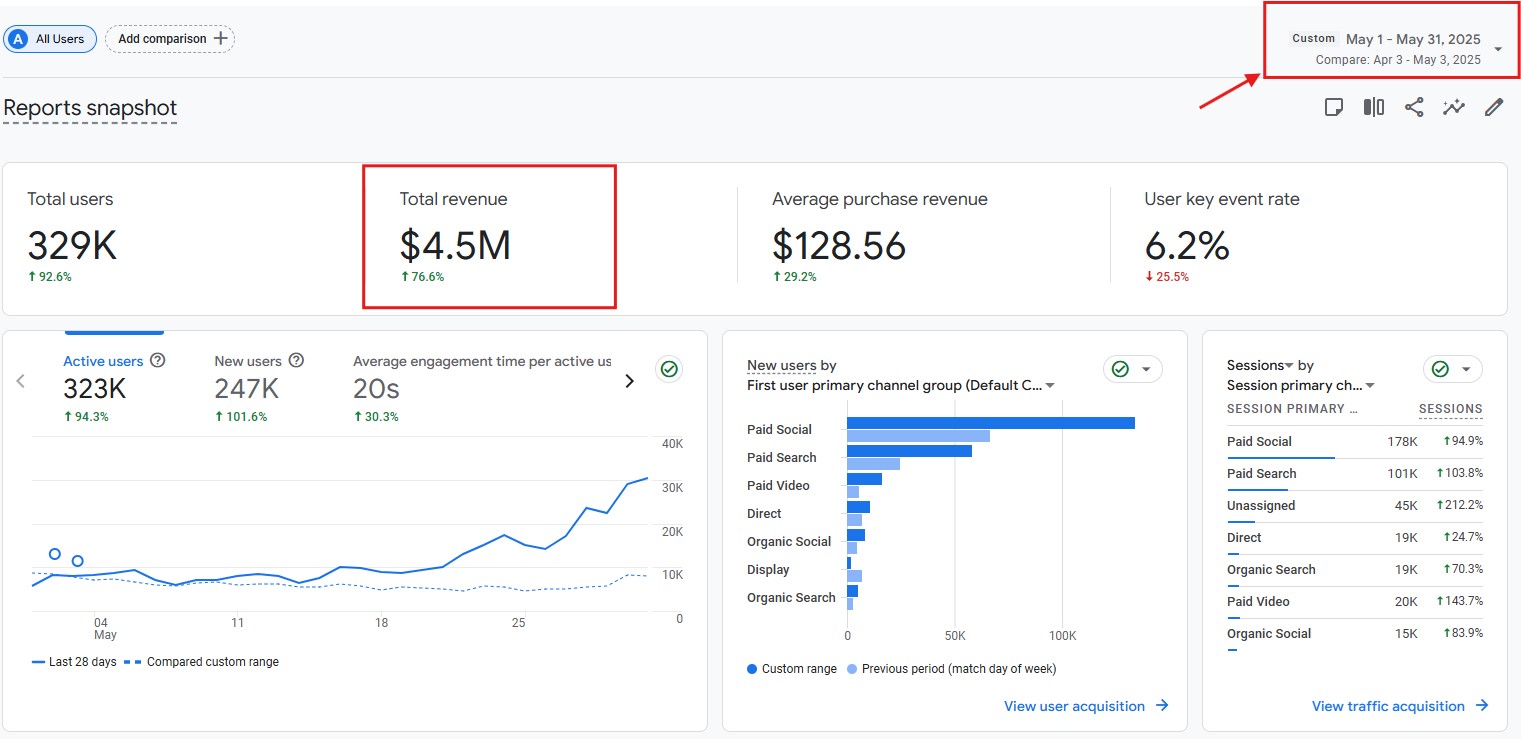Click the Unassigned row in Sessions table
This screenshot has height=739, width=1521.
coord(1355,506)
